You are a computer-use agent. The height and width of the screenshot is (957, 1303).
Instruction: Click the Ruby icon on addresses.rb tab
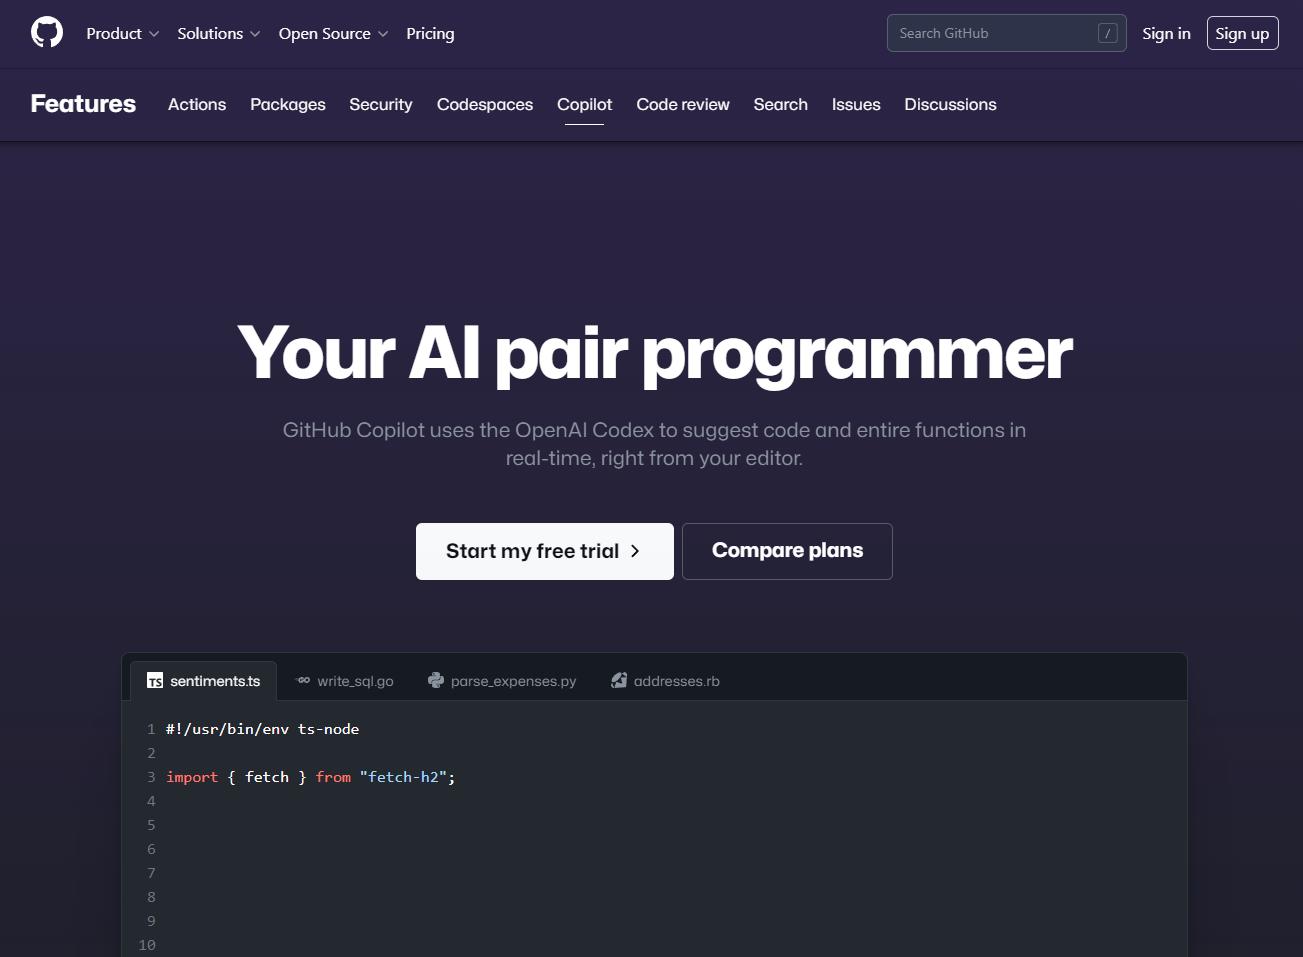[619, 681]
